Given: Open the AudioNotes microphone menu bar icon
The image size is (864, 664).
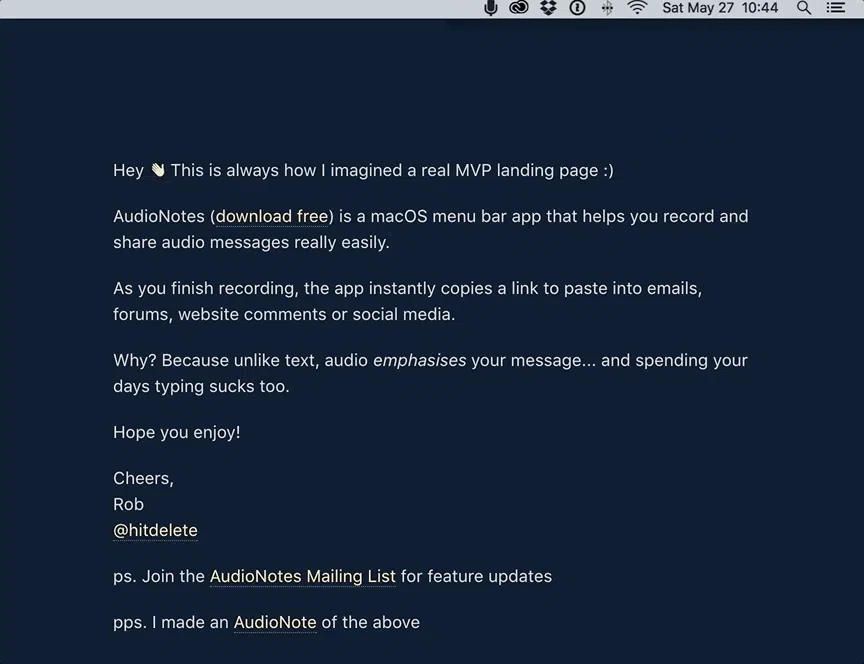Looking at the screenshot, I should [x=490, y=8].
